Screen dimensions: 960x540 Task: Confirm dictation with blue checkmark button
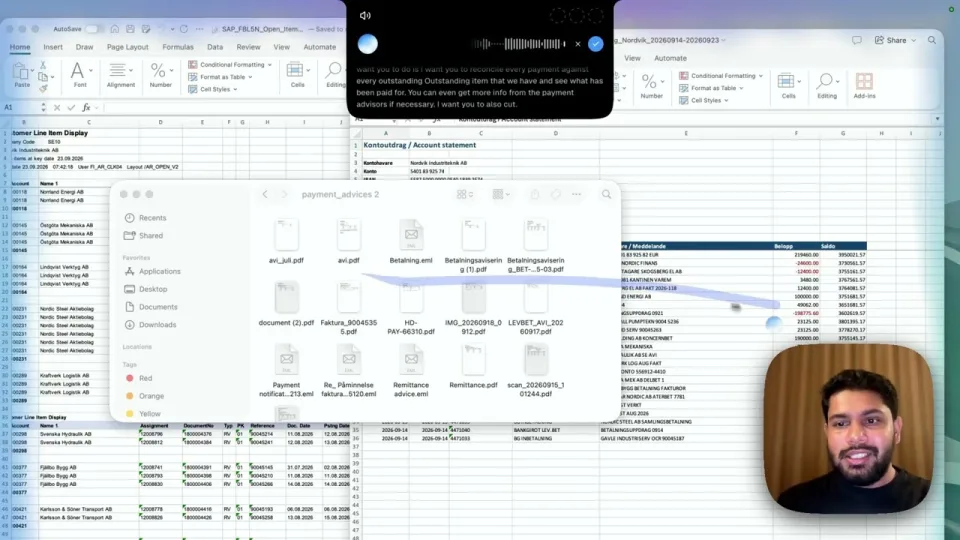(596, 44)
